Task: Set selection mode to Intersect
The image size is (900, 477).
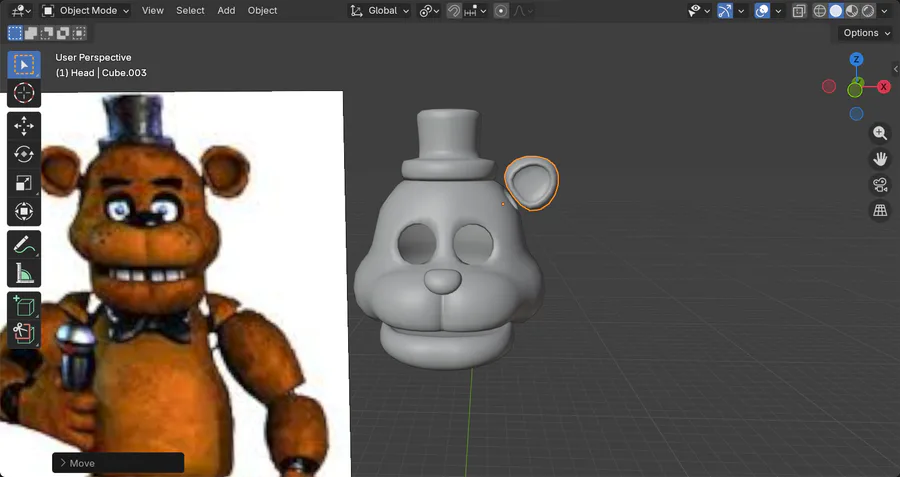Action: click(79, 33)
